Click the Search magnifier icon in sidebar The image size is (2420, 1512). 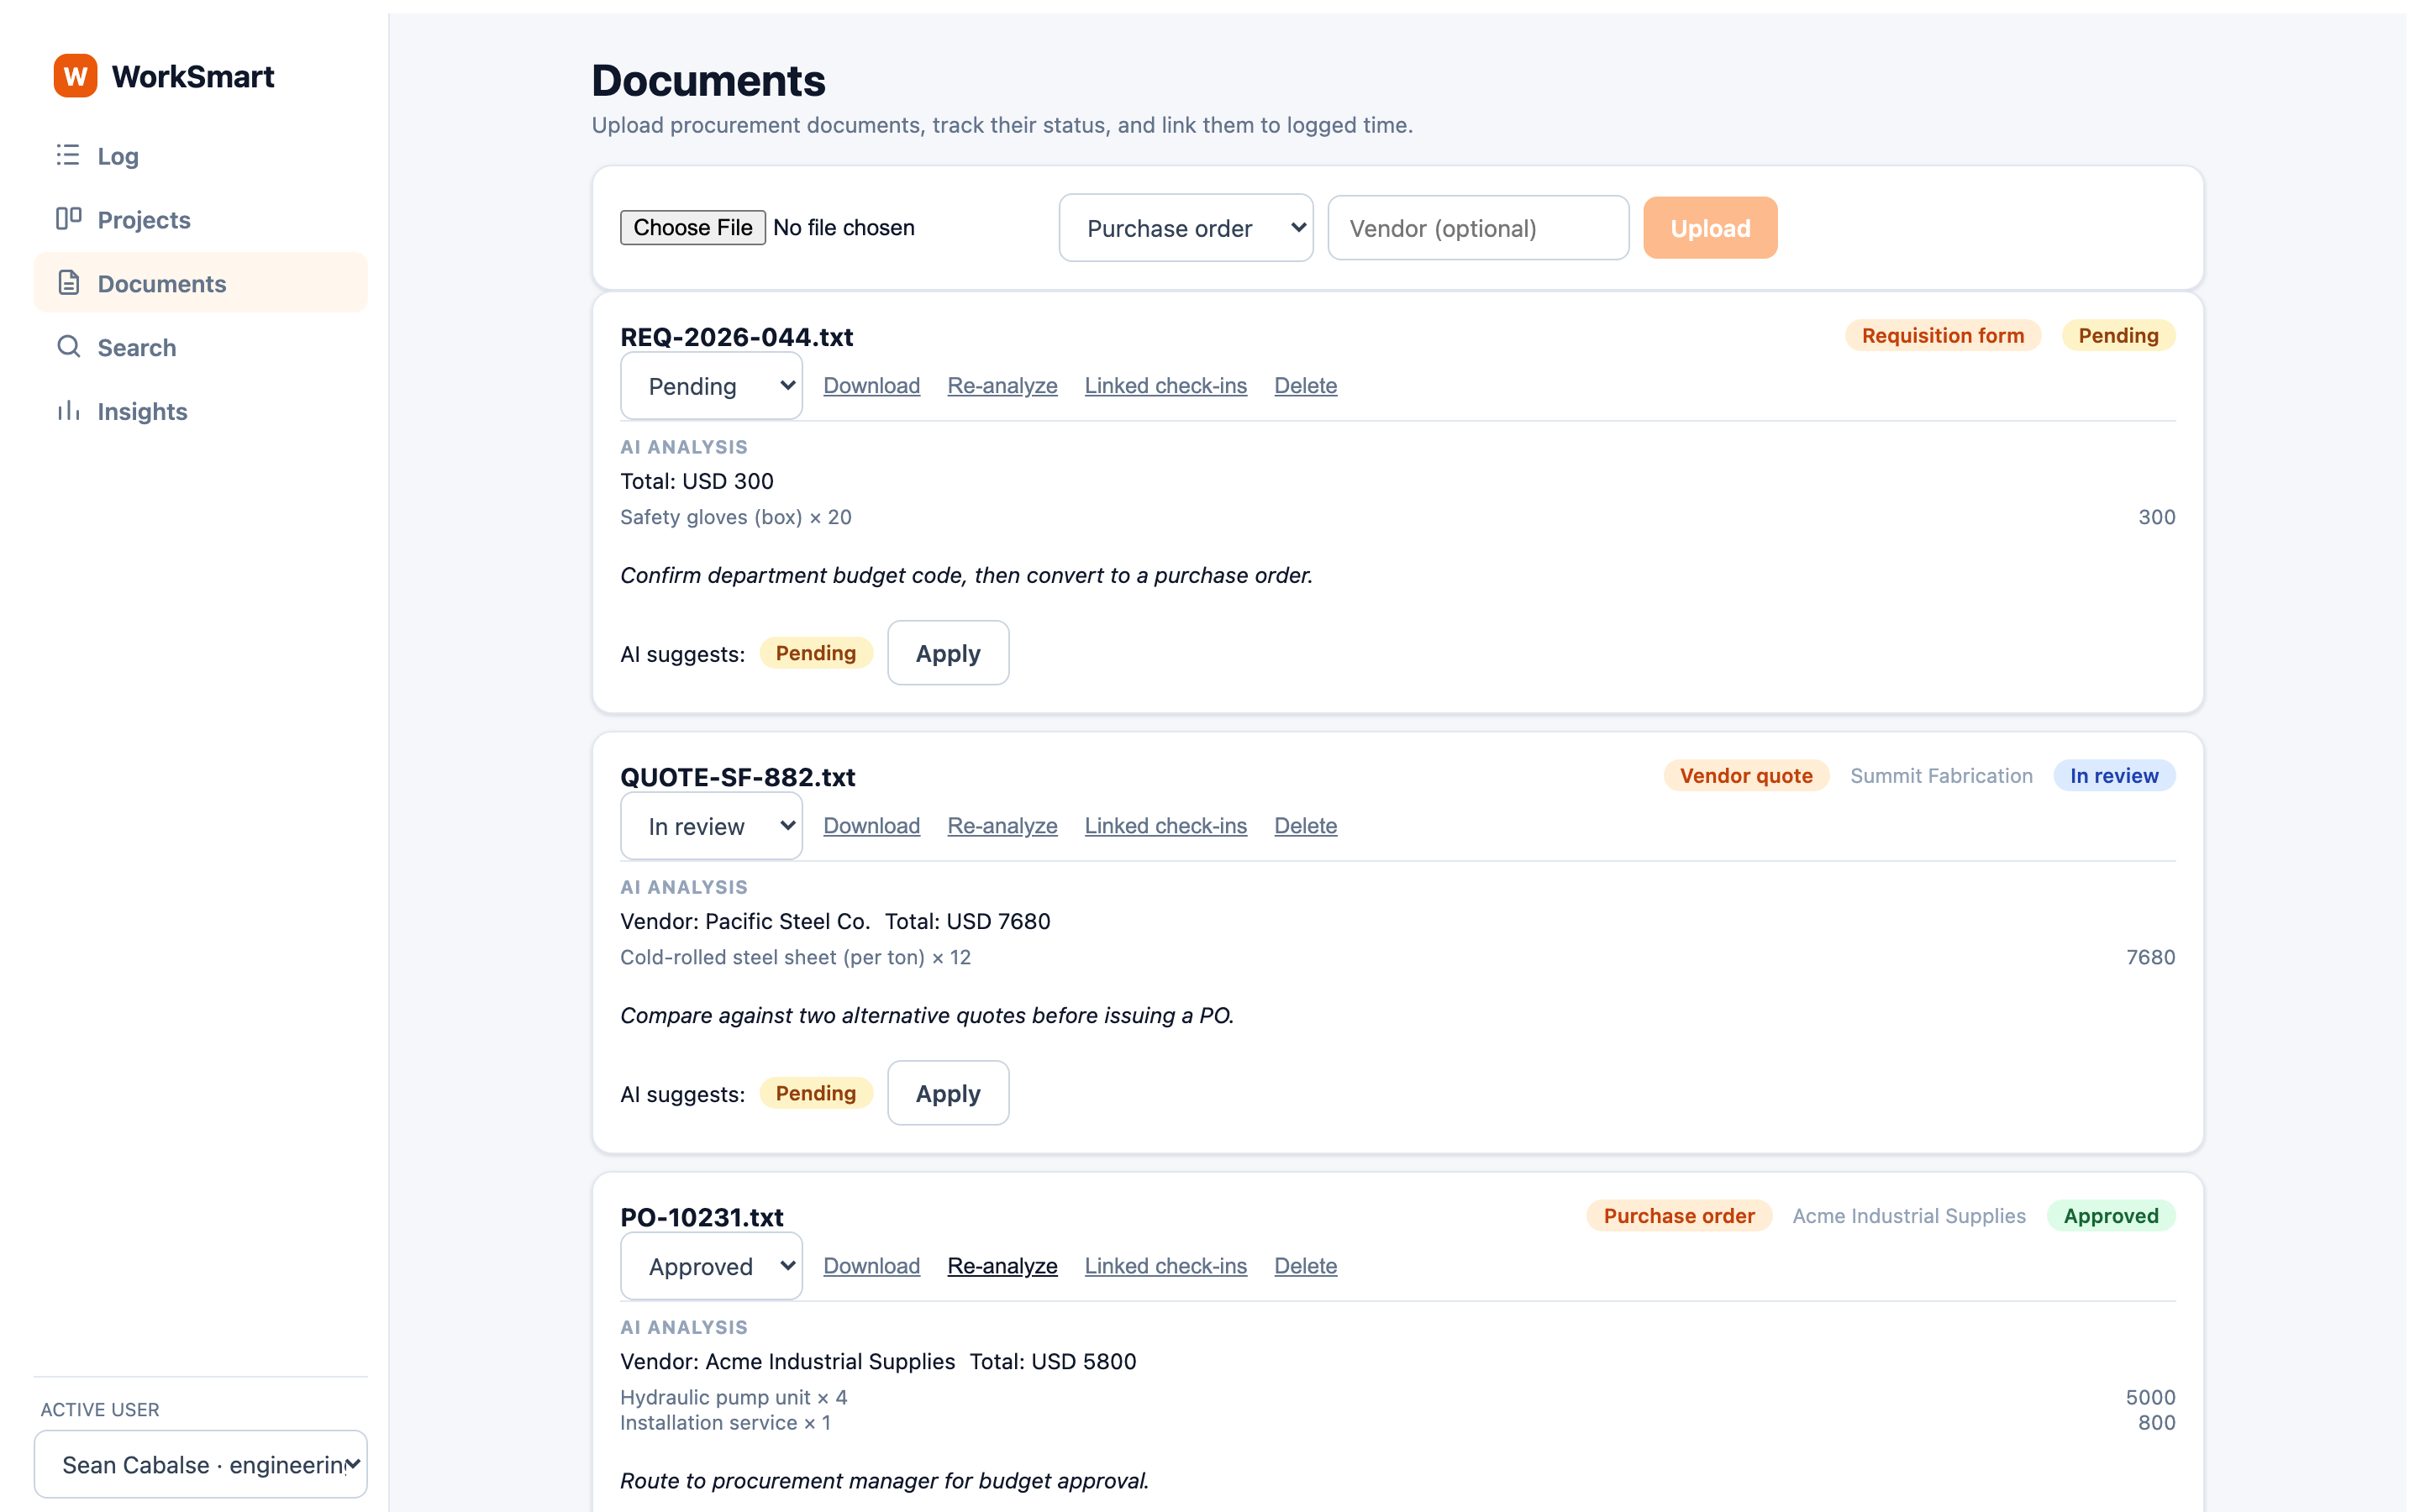[68, 347]
